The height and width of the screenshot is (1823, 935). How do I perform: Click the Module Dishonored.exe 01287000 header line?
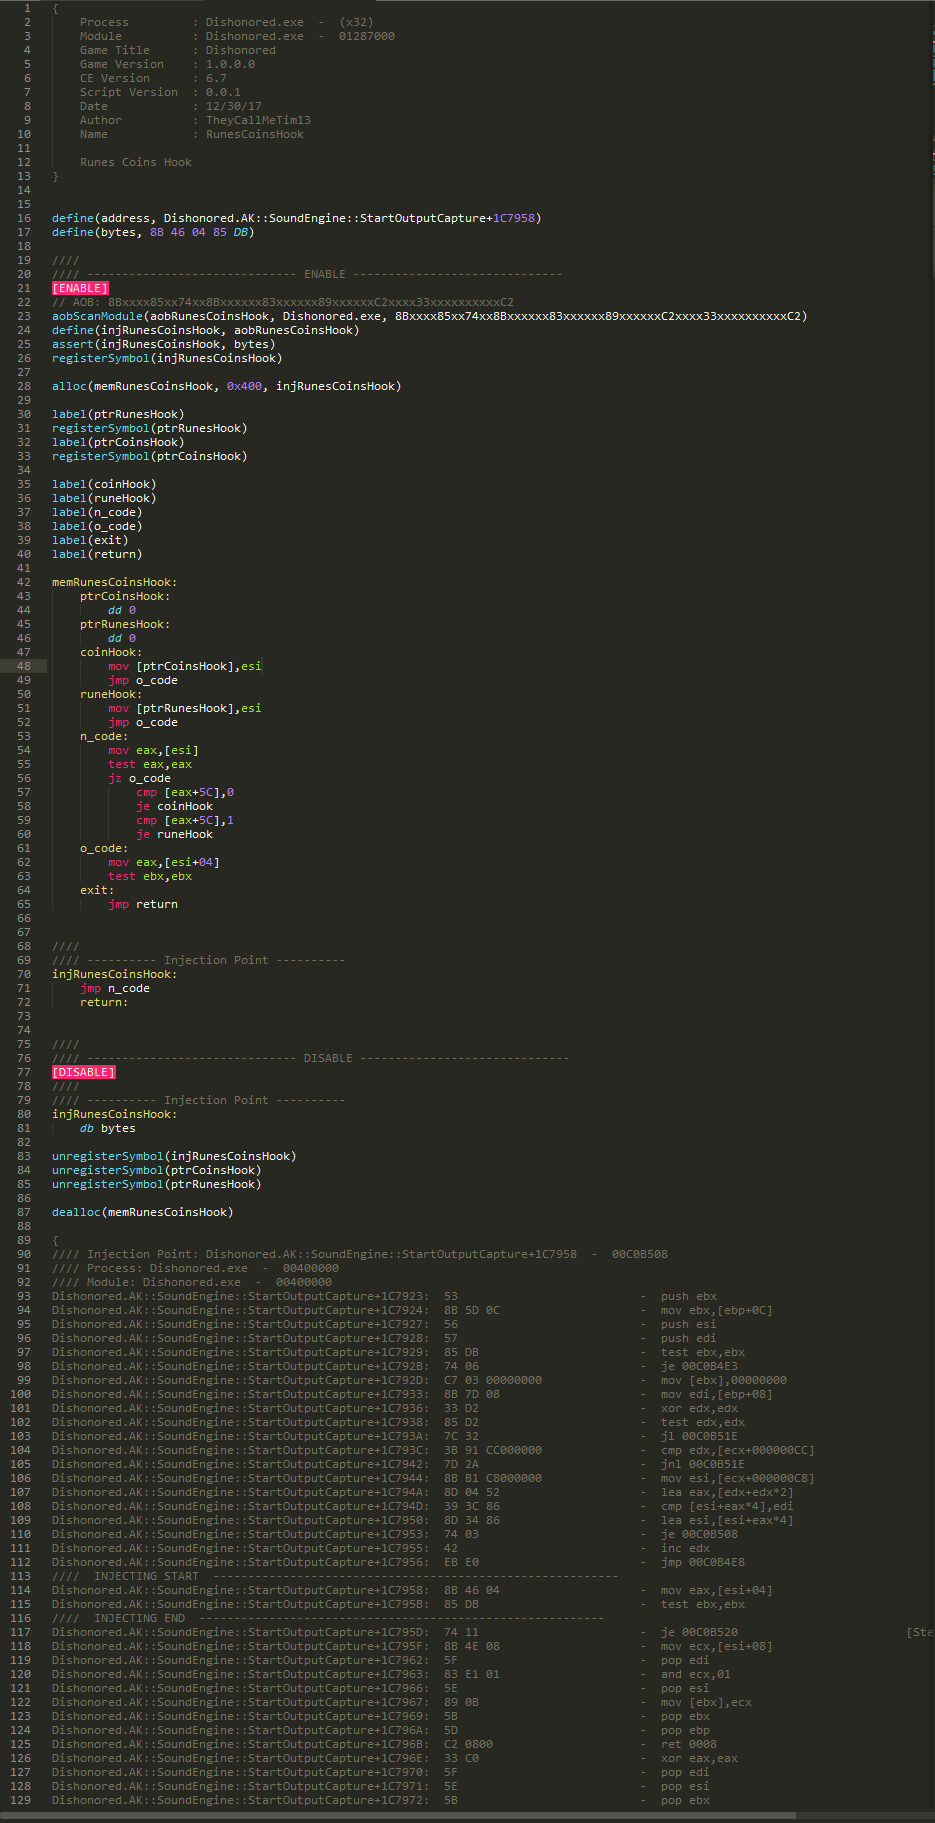click(237, 36)
